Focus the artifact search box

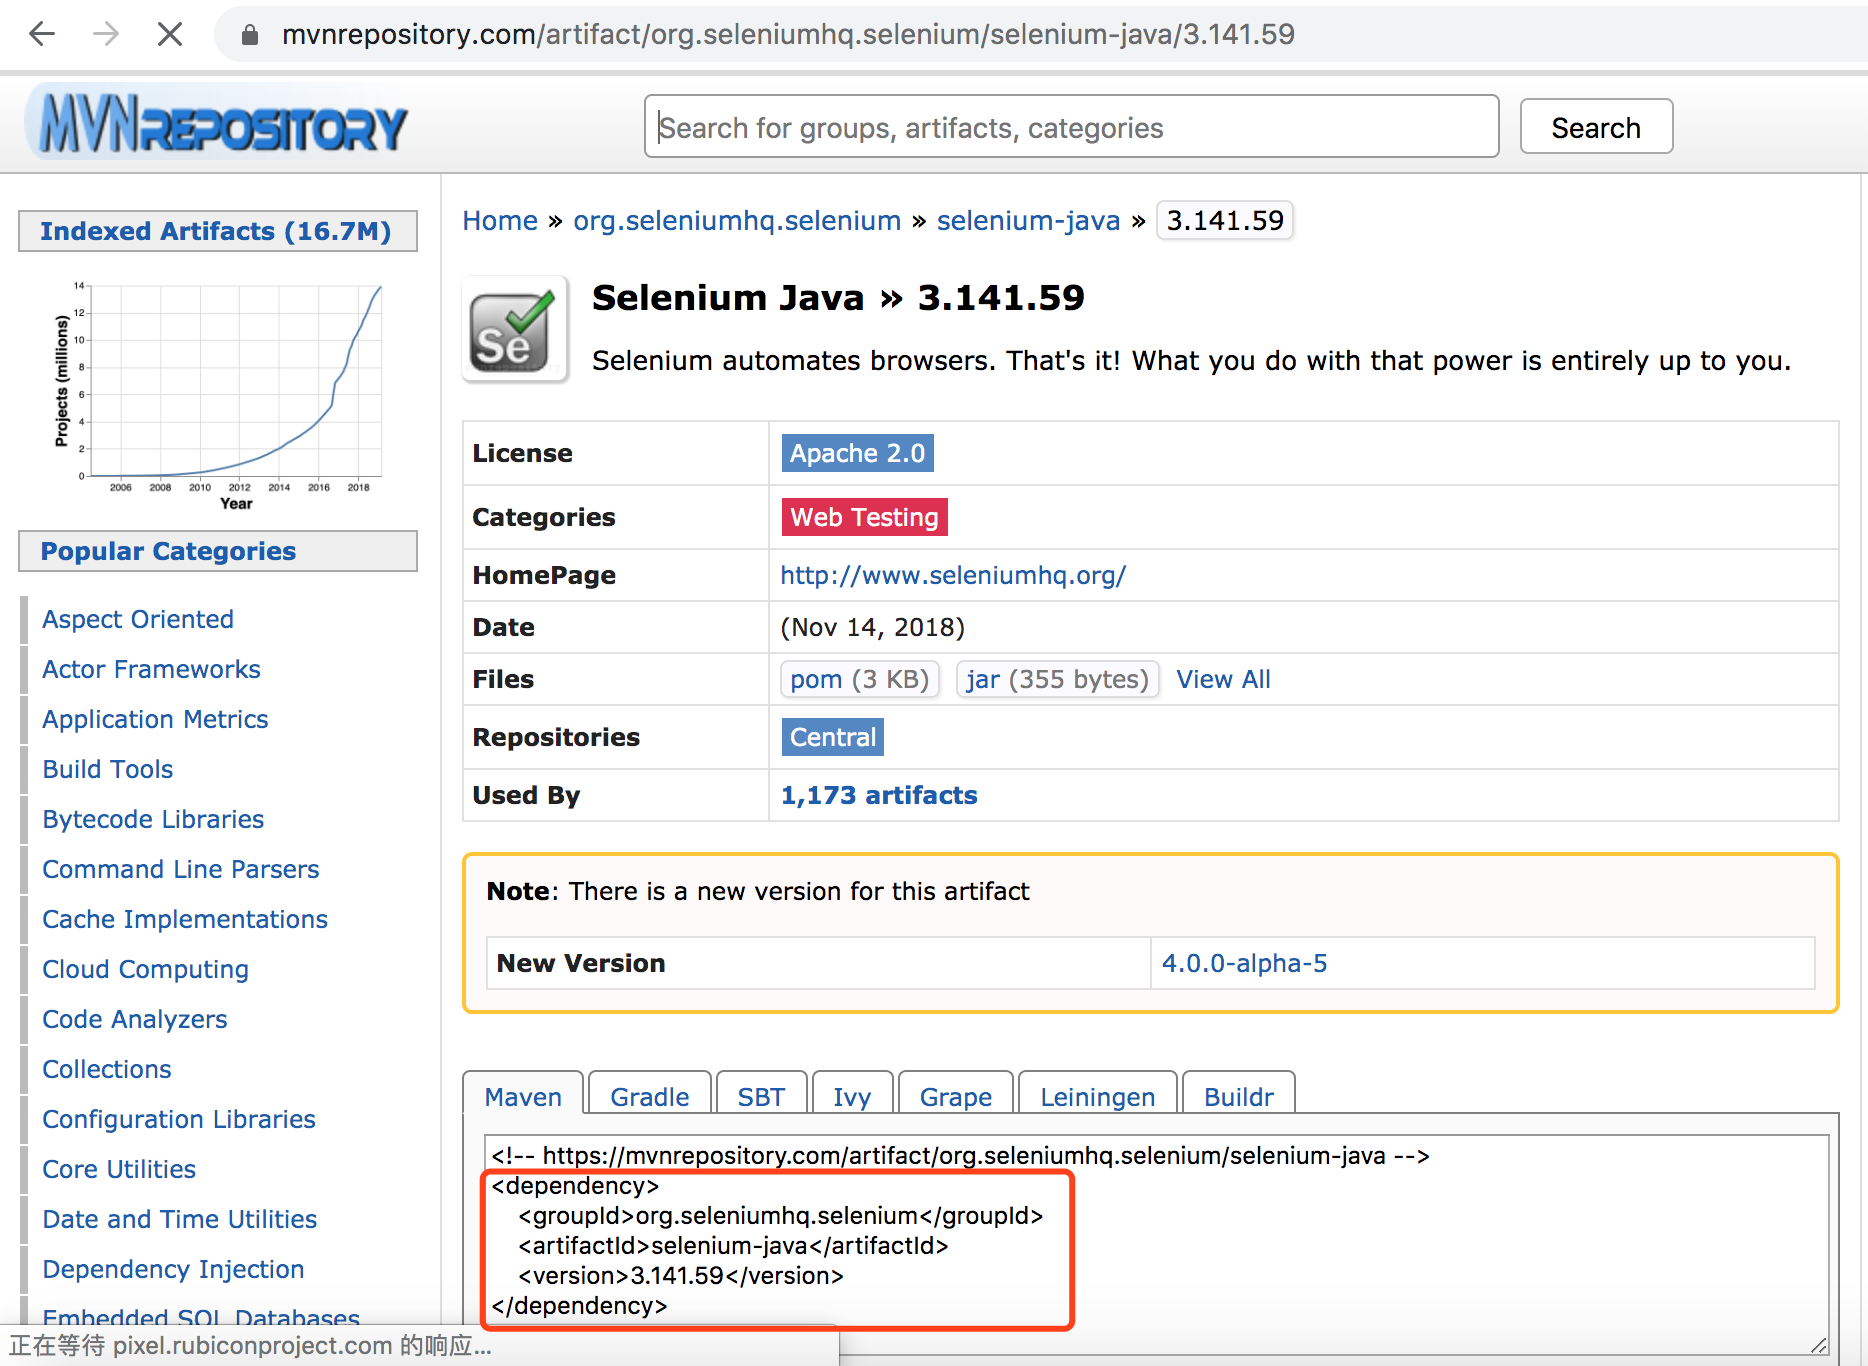click(x=1071, y=127)
